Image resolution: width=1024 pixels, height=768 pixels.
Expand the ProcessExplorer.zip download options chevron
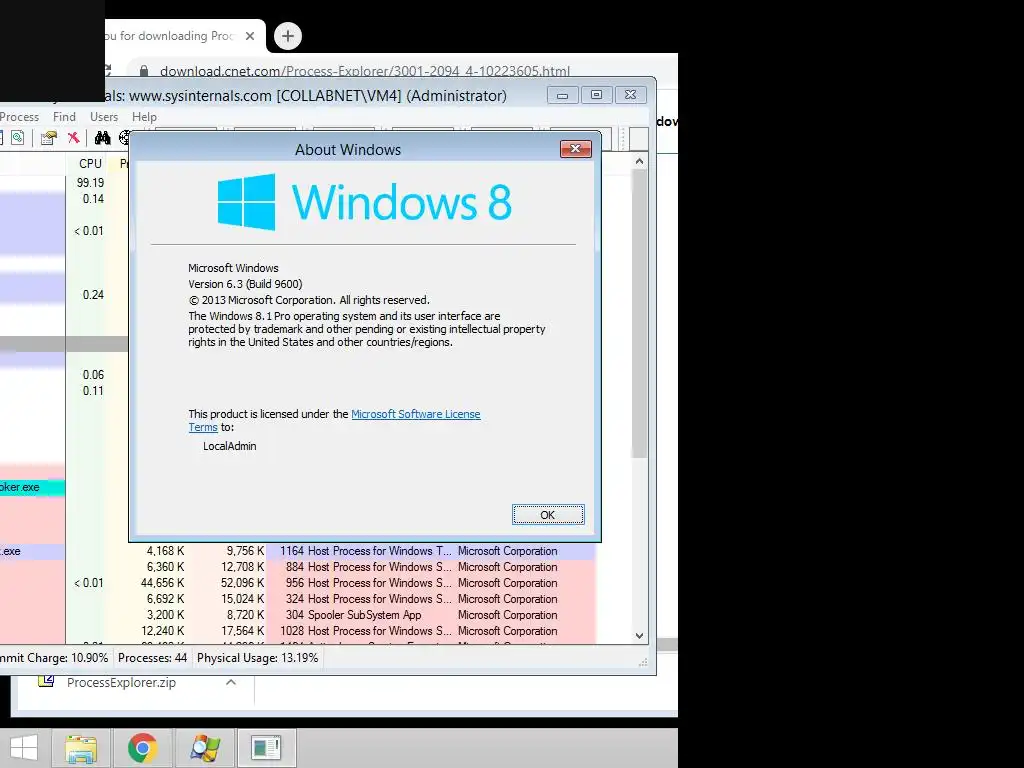click(231, 682)
